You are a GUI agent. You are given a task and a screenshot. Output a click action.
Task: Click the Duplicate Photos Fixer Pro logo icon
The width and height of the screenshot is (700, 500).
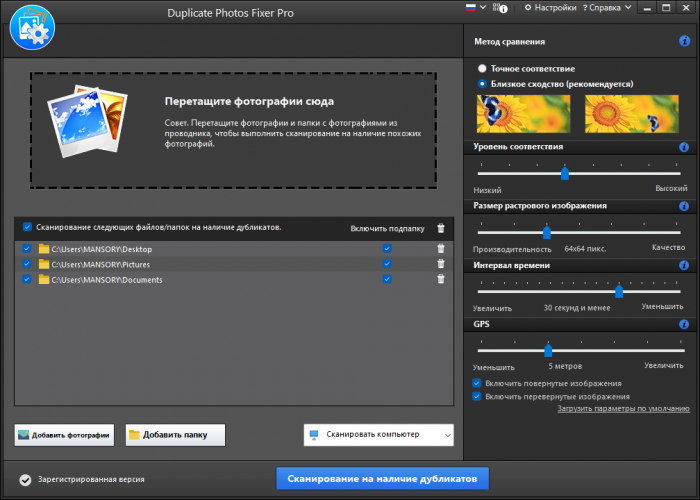pos(32,28)
